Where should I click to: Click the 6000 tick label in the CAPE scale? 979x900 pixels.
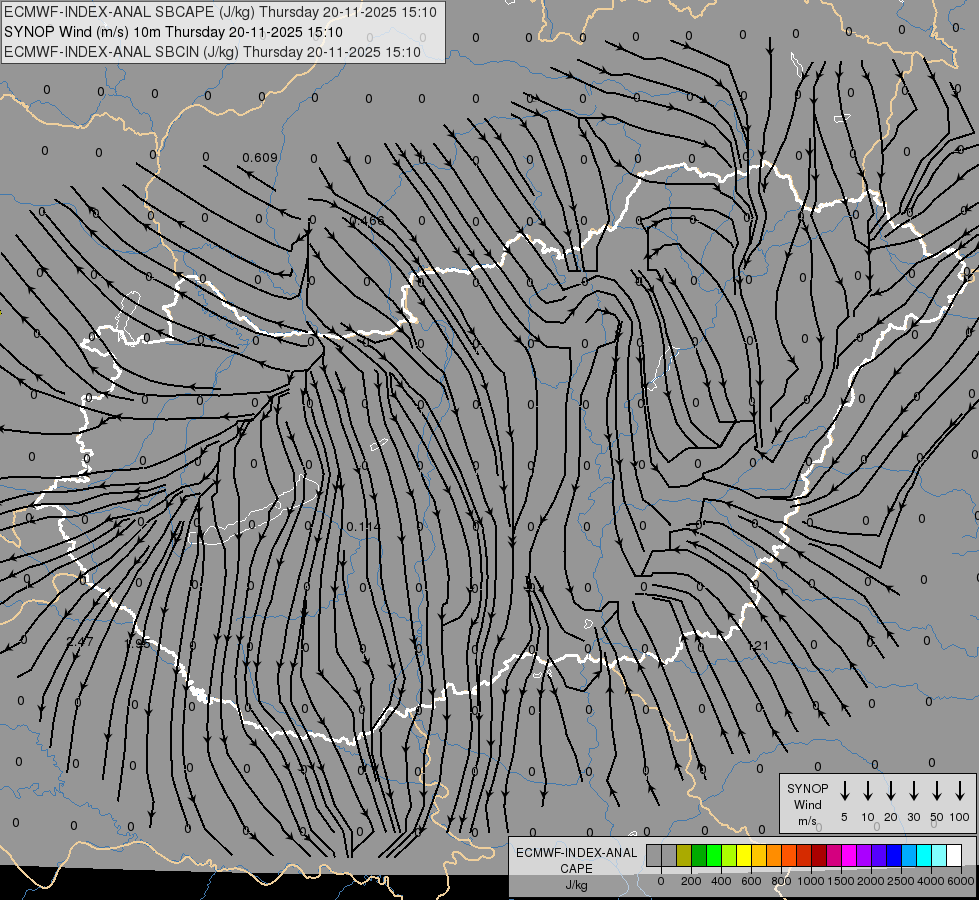[x=961, y=881]
